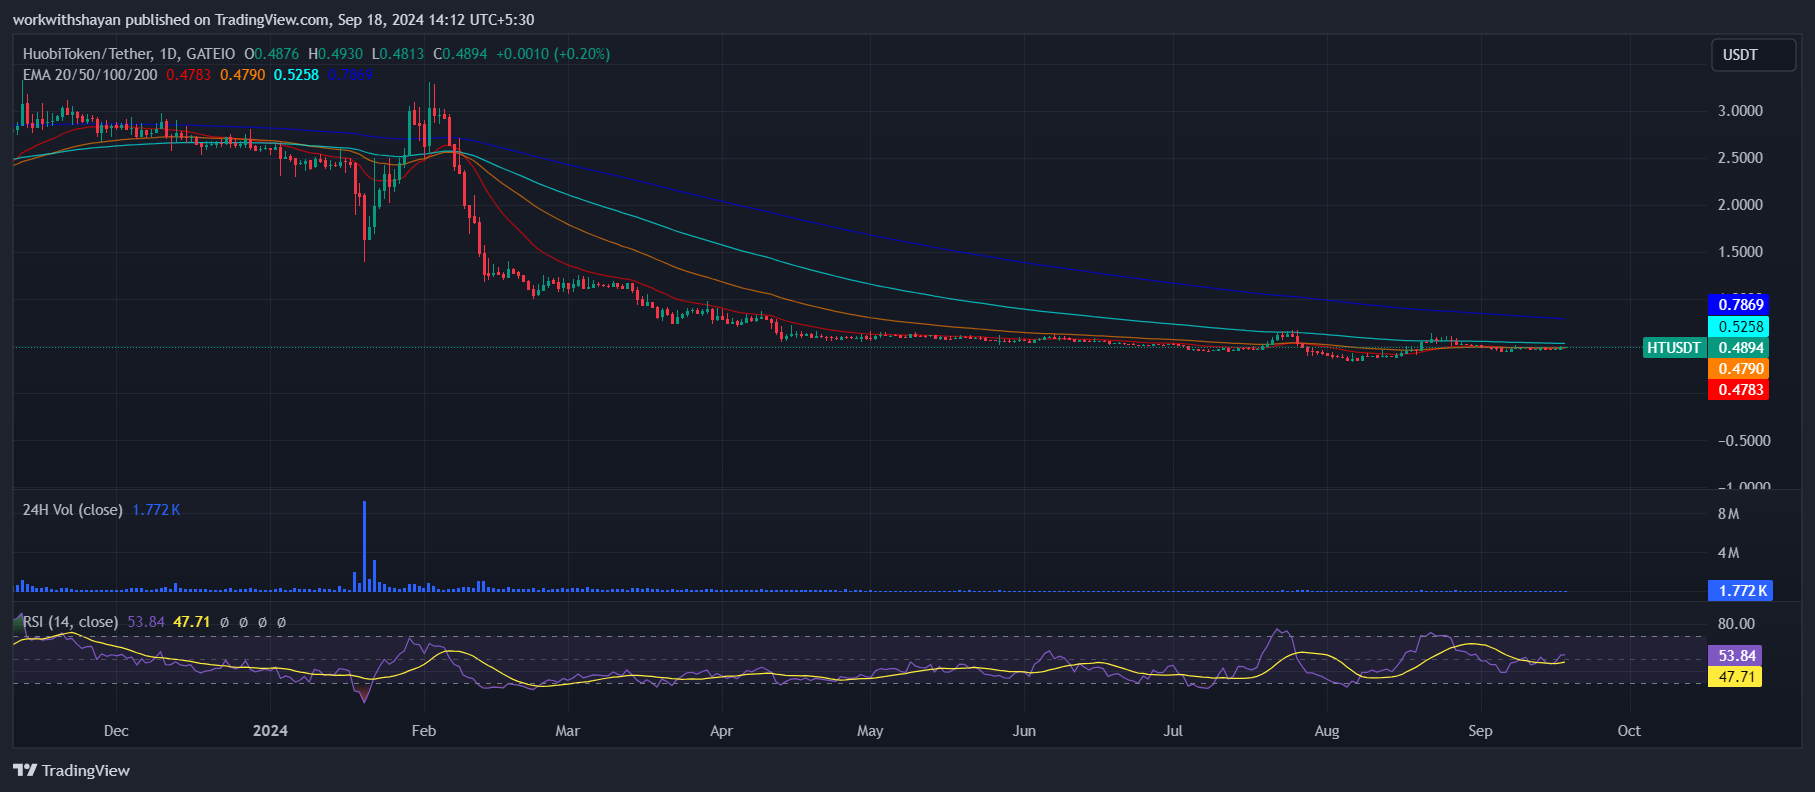Click the Mar label on time axis
Screen dimensions: 1815x792
click(567, 731)
